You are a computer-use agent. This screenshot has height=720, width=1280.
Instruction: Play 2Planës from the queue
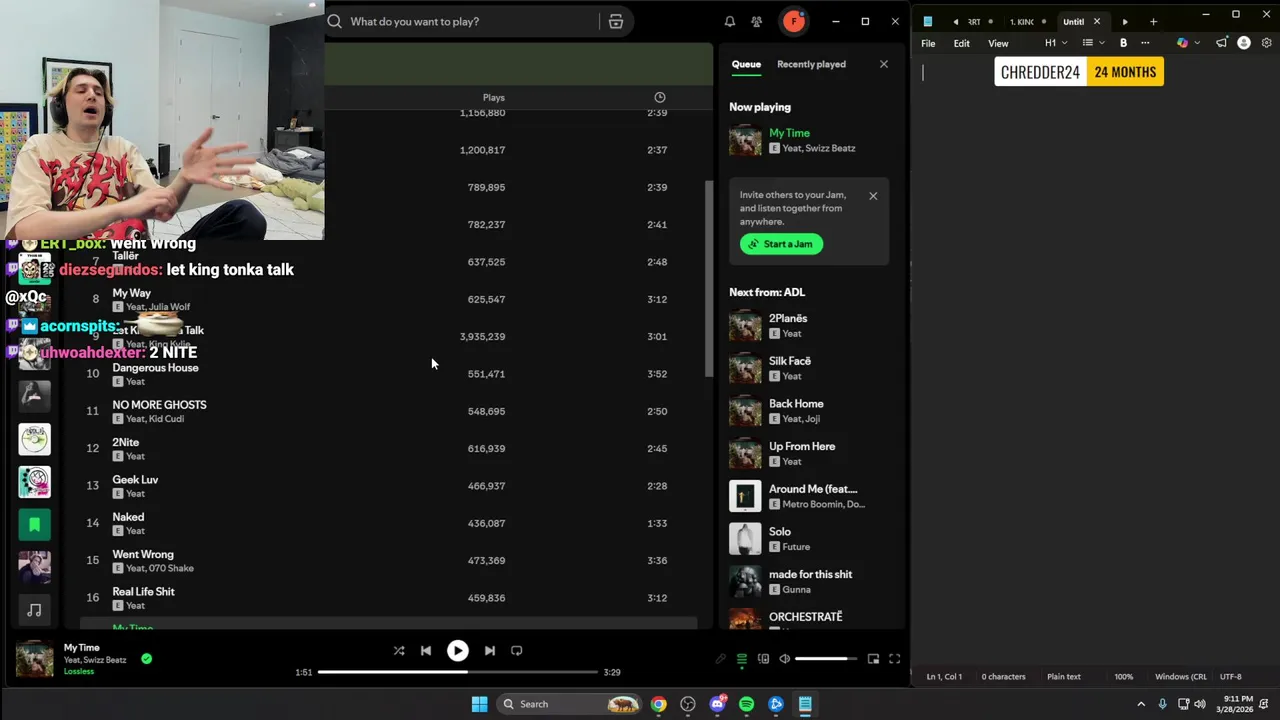808,326
